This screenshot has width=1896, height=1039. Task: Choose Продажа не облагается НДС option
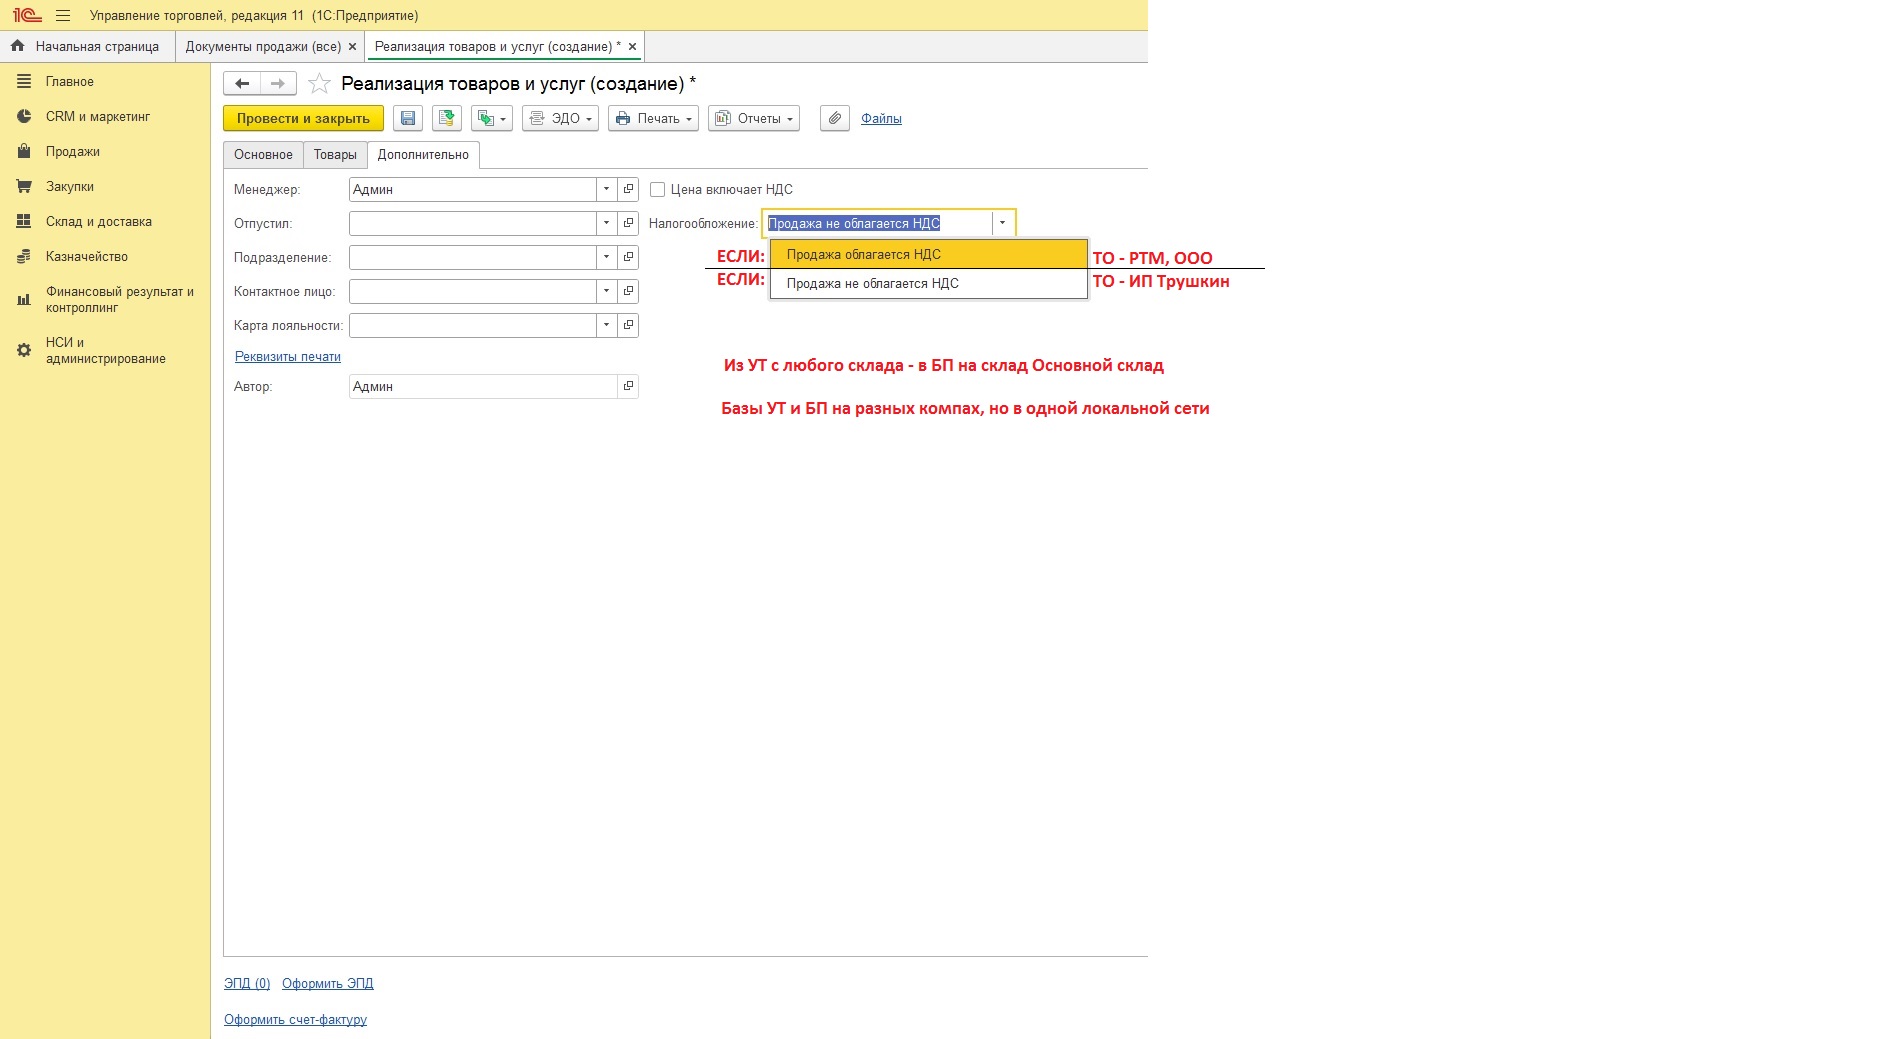927,284
